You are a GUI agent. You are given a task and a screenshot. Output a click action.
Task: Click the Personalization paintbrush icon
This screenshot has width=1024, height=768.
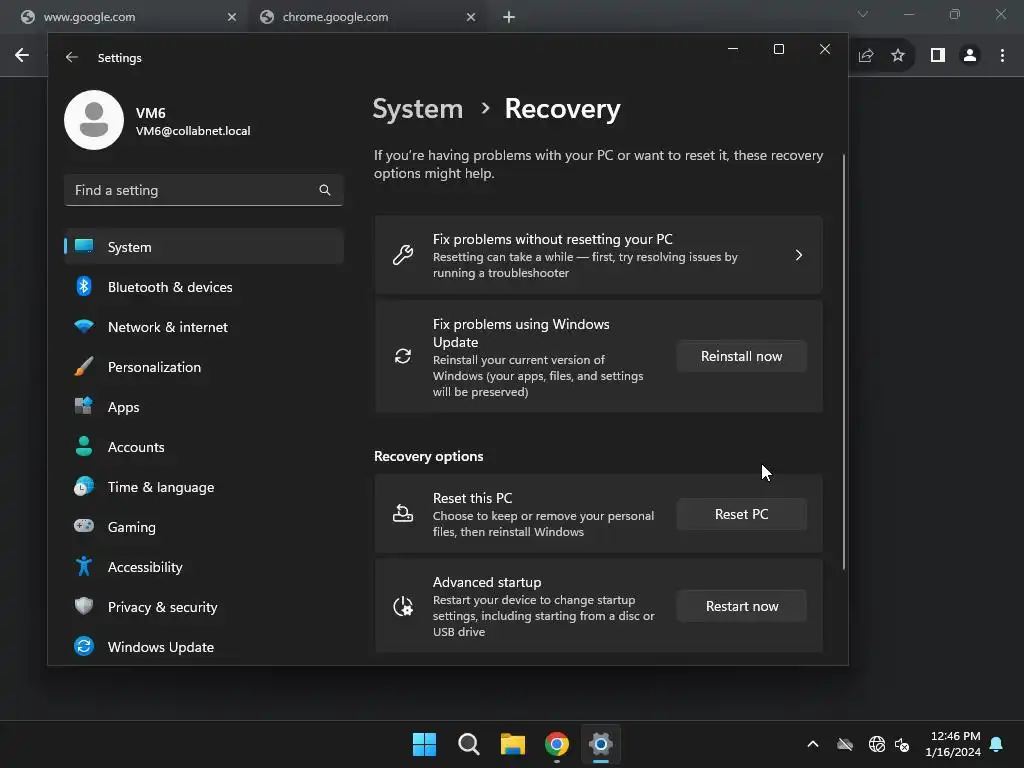pos(84,366)
